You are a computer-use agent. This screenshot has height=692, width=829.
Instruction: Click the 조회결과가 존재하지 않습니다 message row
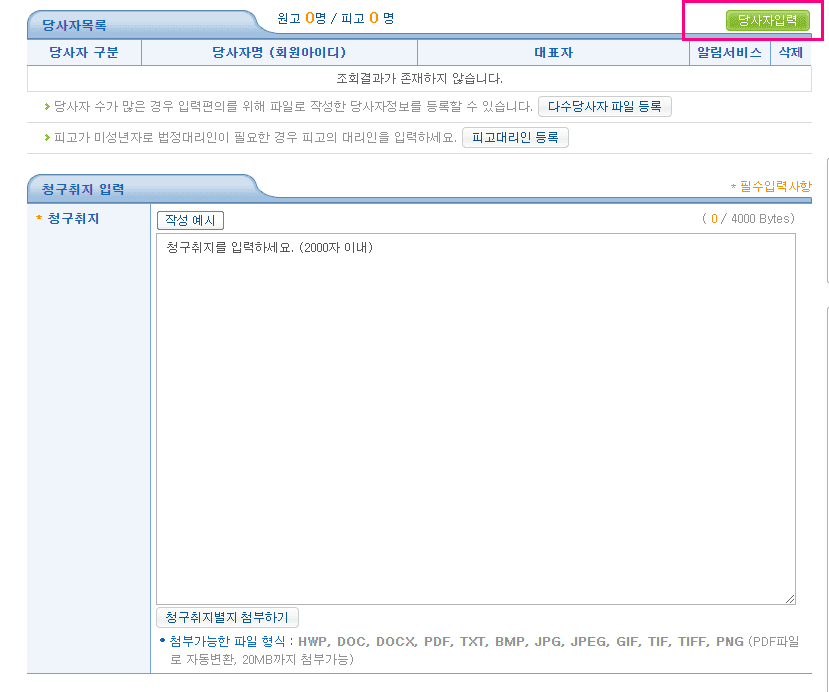pyautogui.click(x=414, y=77)
